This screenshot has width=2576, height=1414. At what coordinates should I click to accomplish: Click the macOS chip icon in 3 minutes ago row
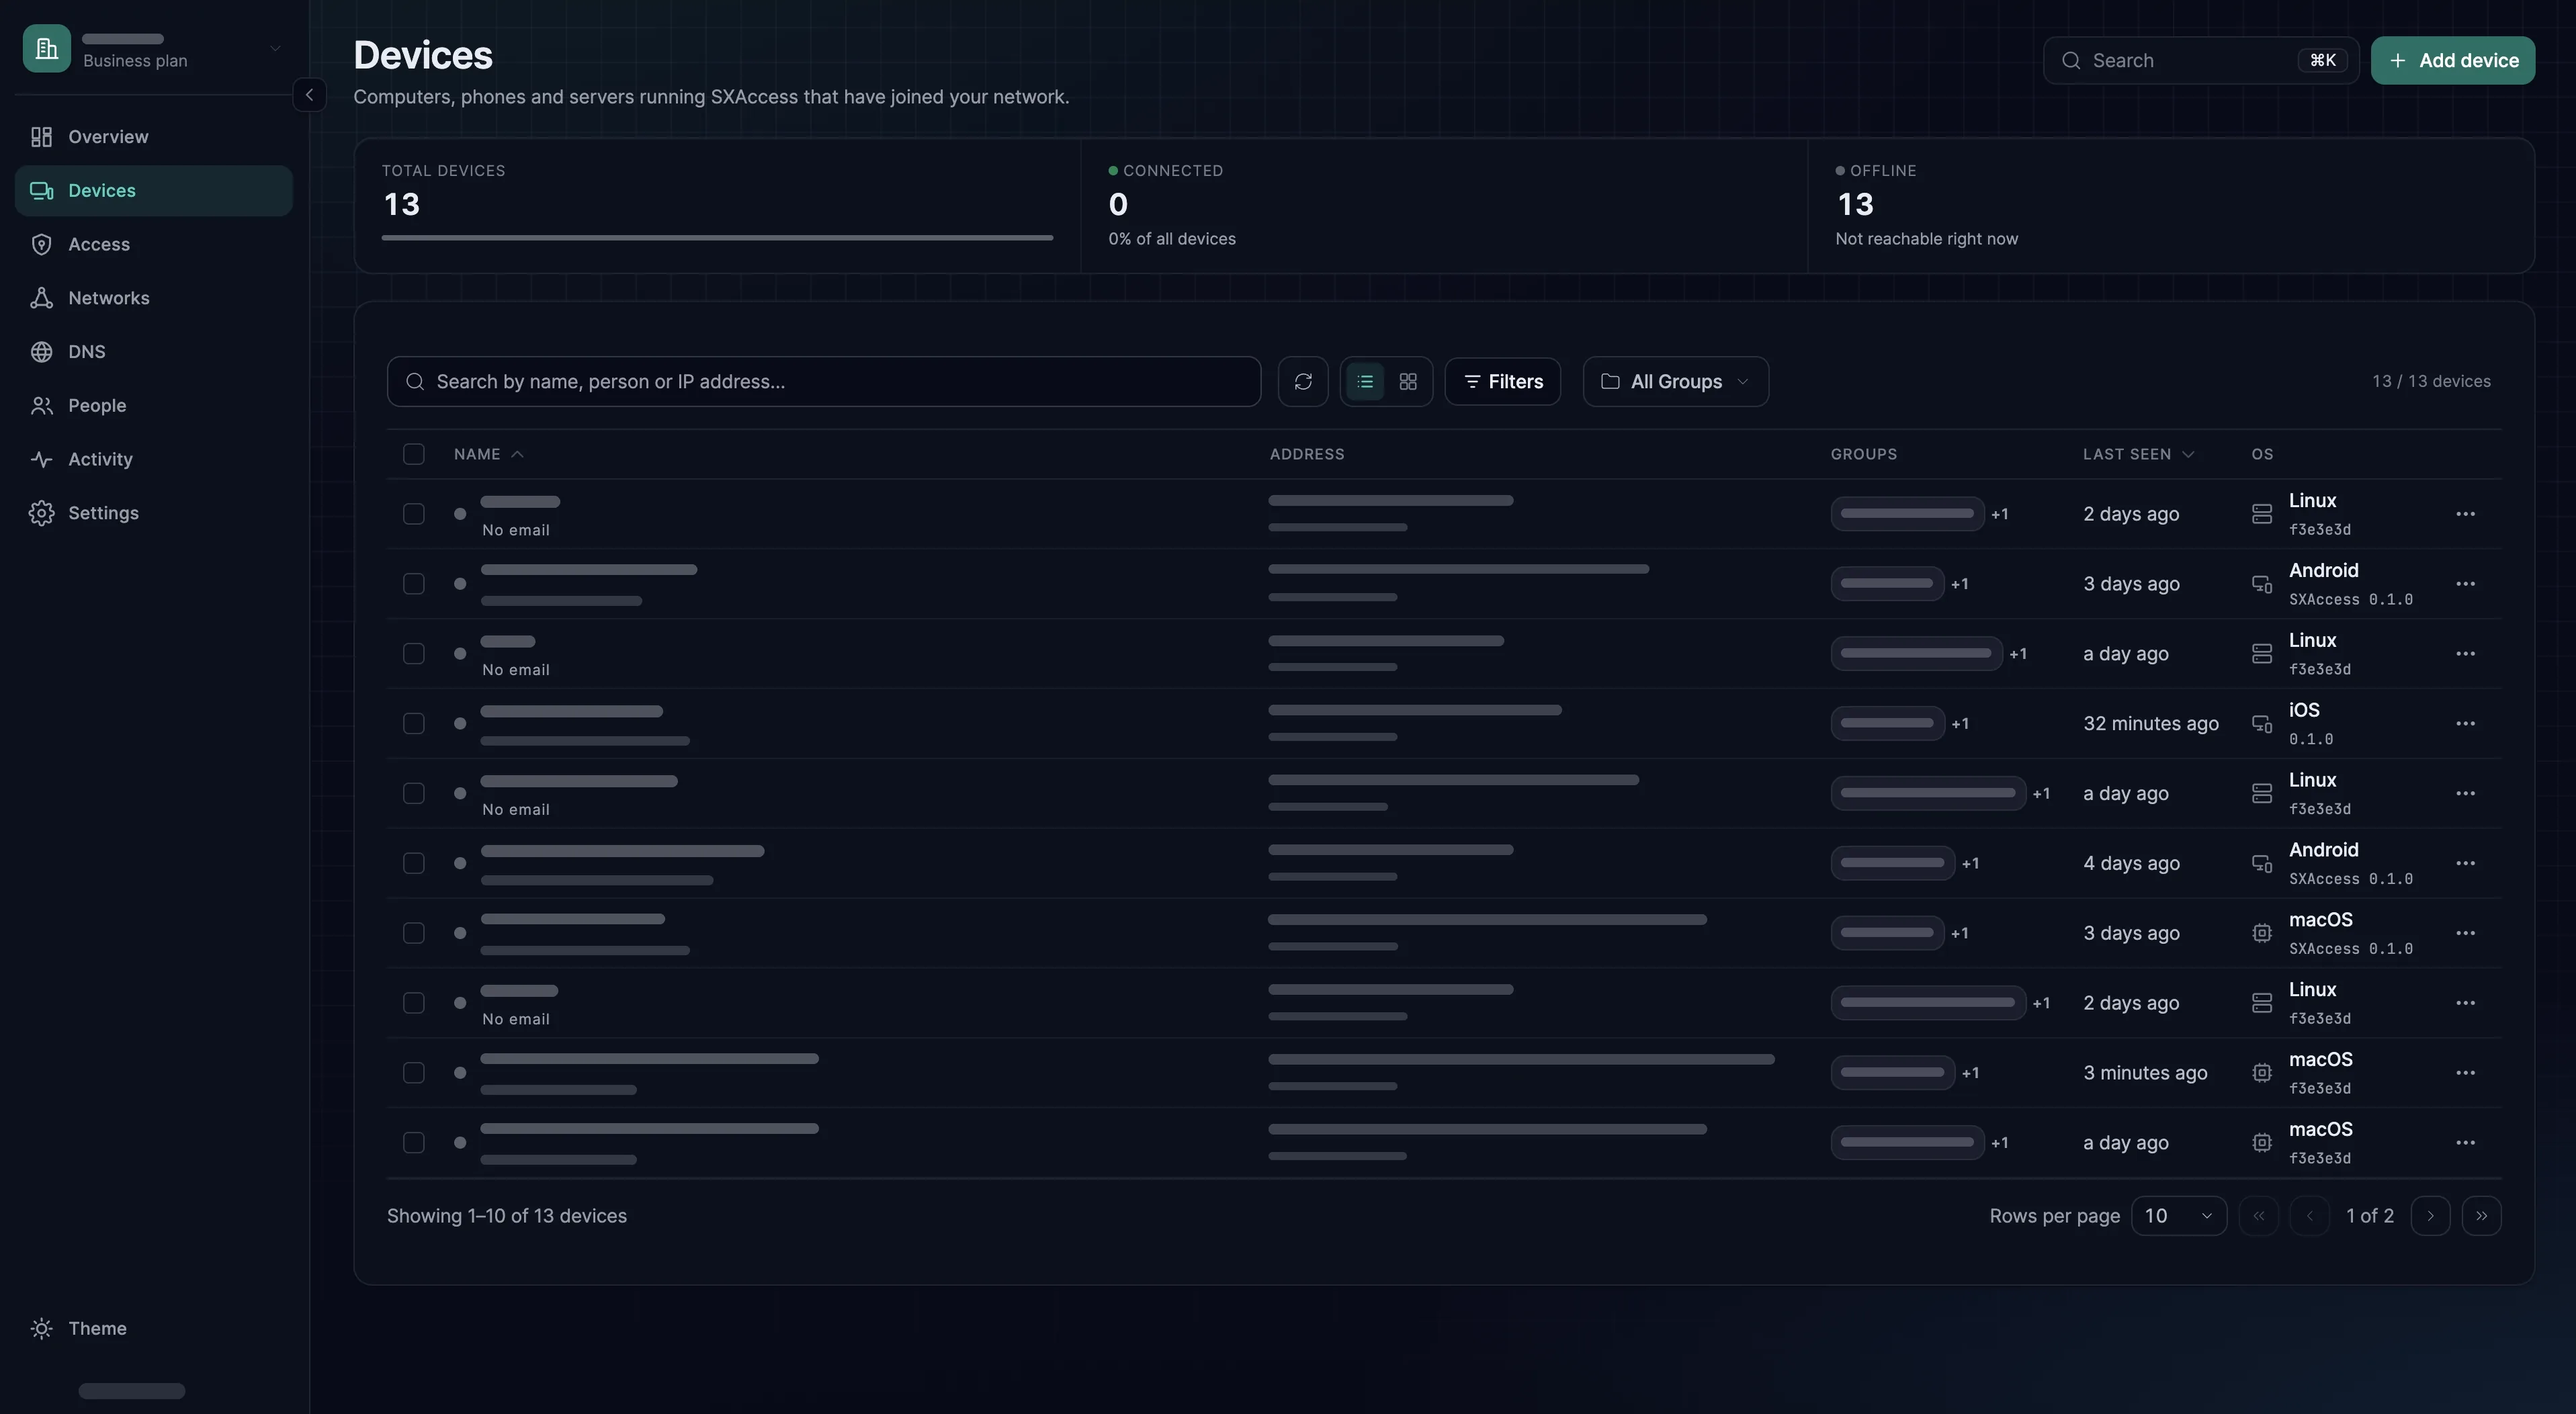pos(2261,1073)
